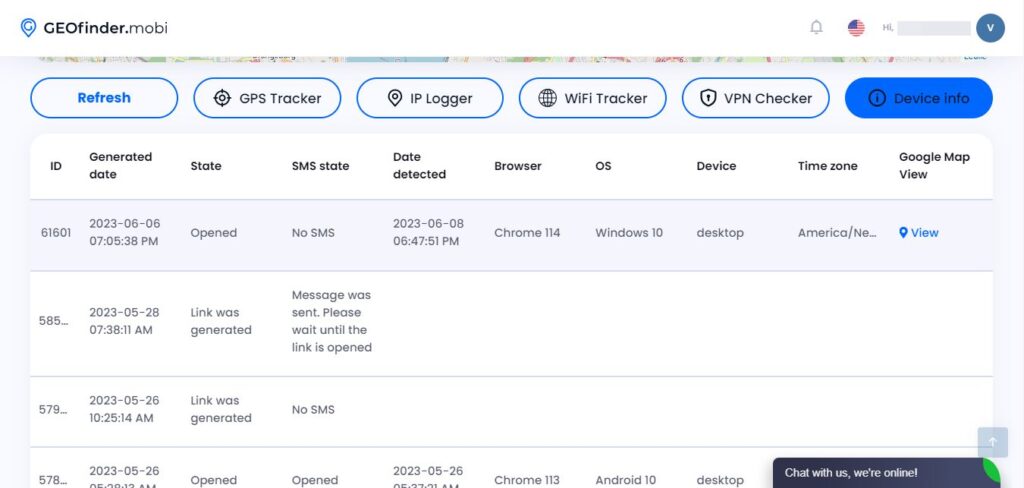Open the notifications bell
The image size is (1024, 488).
816,27
